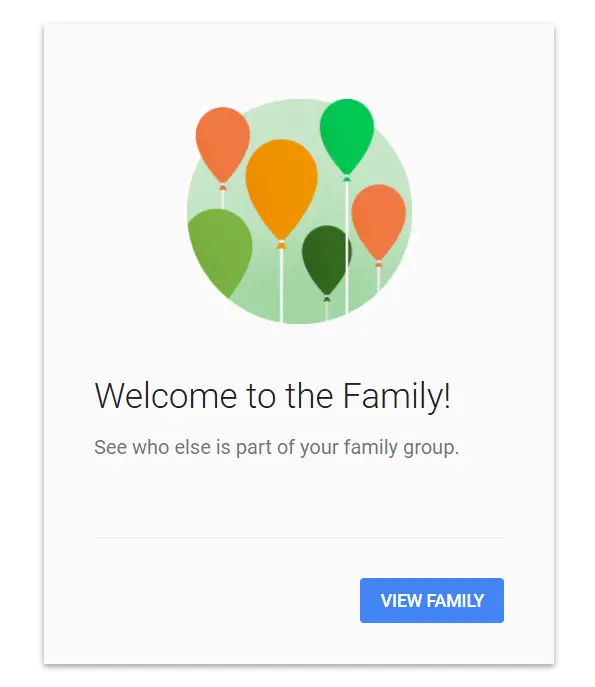
Task: Click the knot beneath the large orange balloon
Action: [281, 244]
